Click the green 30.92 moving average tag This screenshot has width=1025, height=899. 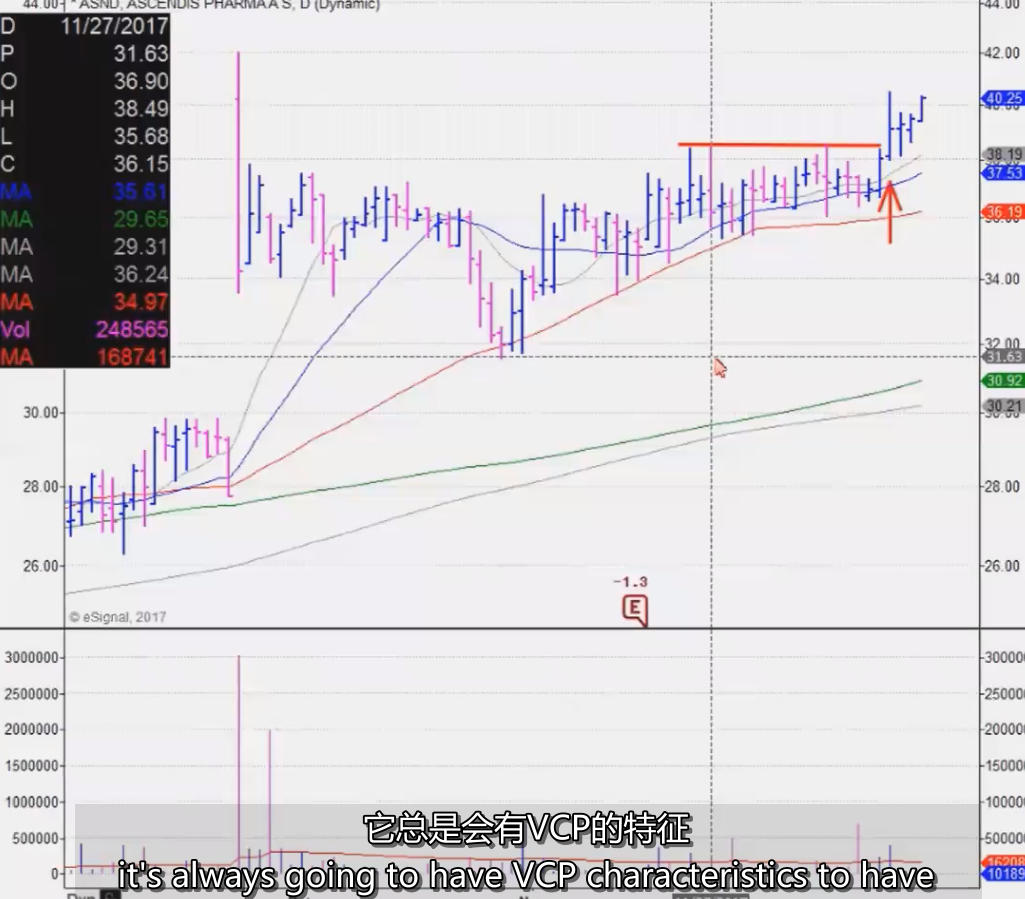tap(1003, 381)
